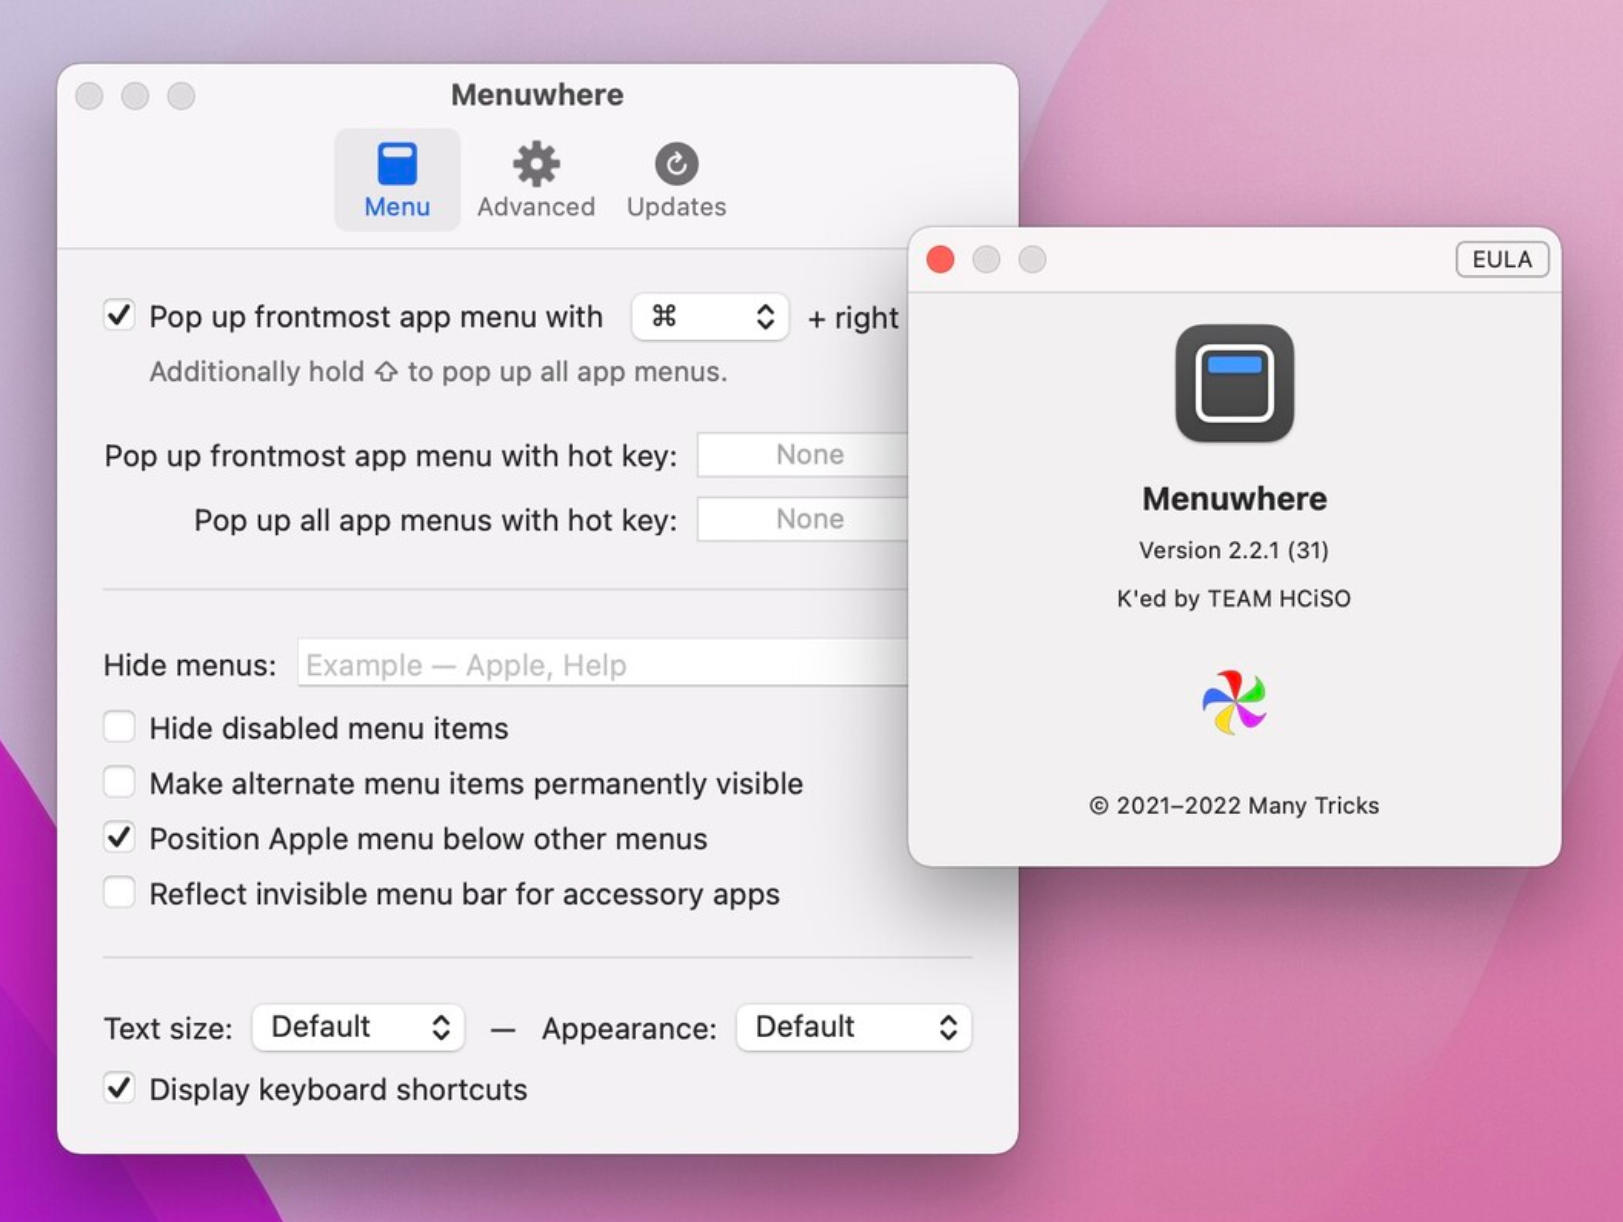
Task: Uncheck Display keyboard shortcuts
Action: (119, 1088)
